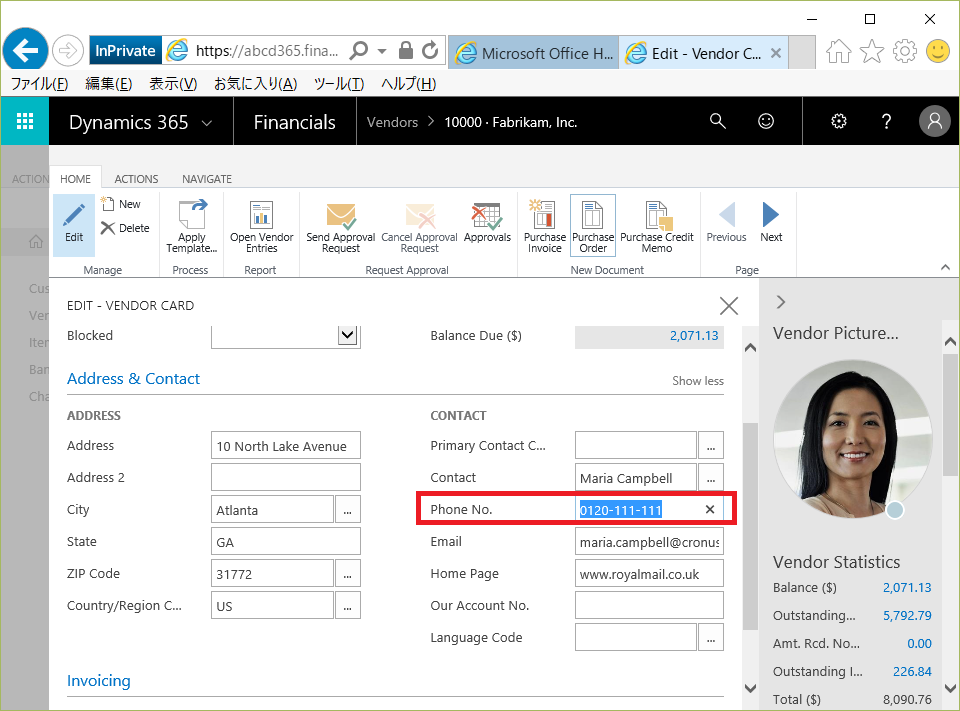Click the browser forward arrow button
This screenshot has height=711, width=960.
(x=67, y=51)
